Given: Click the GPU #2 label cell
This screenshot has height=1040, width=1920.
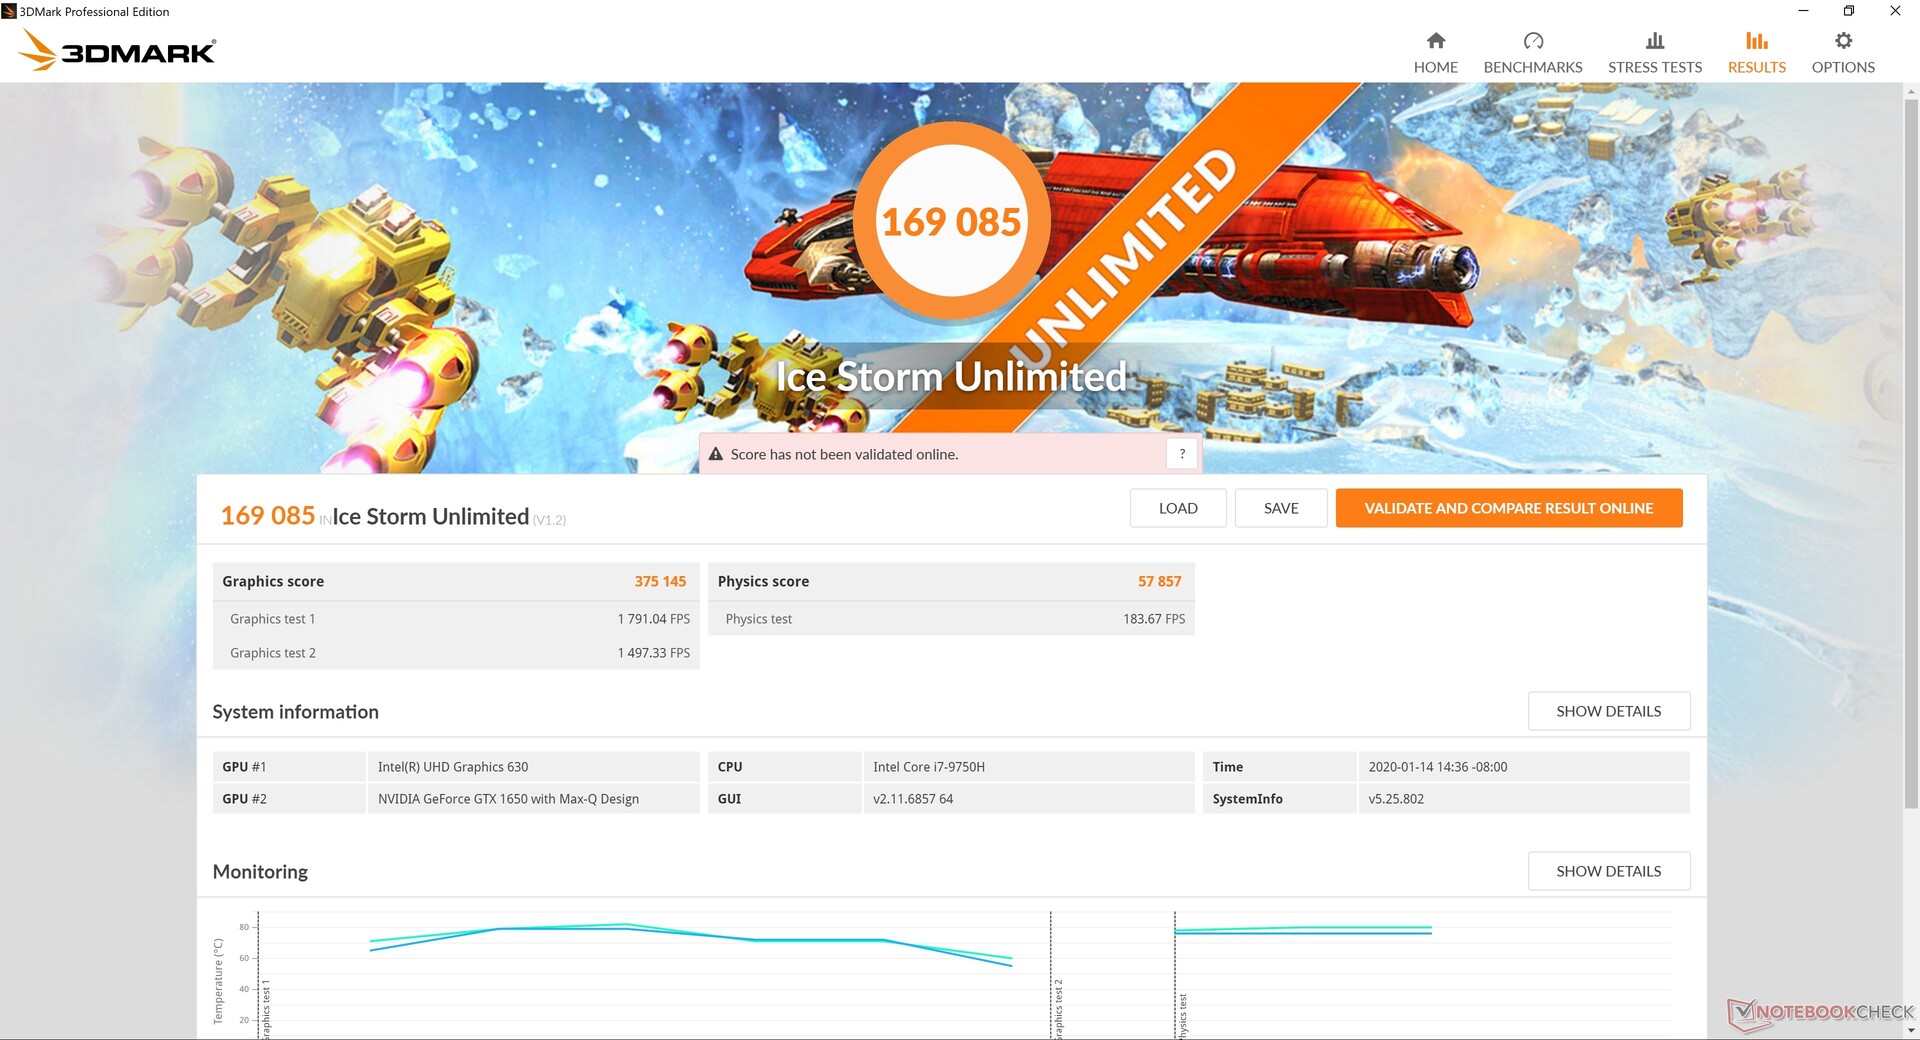Looking at the screenshot, I should coord(289,799).
